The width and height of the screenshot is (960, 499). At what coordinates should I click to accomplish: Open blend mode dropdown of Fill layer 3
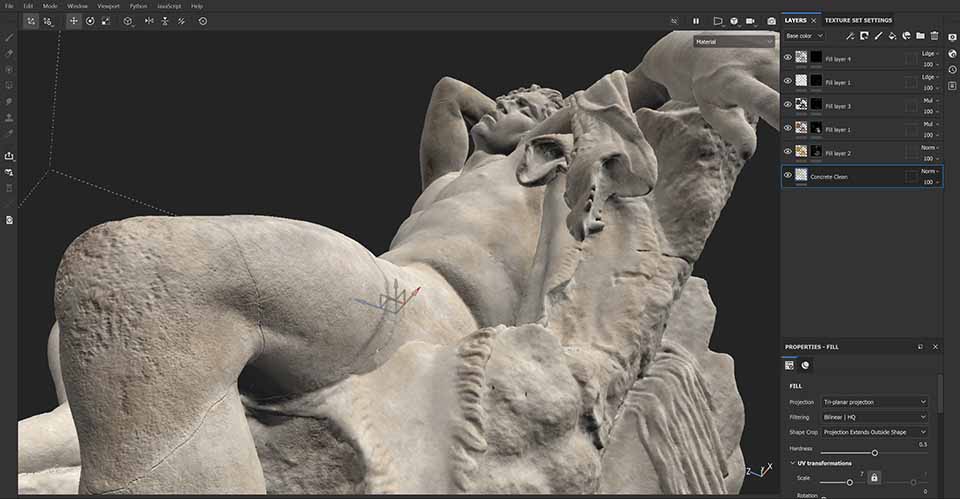pyautogui.click(x=931, y=100)
